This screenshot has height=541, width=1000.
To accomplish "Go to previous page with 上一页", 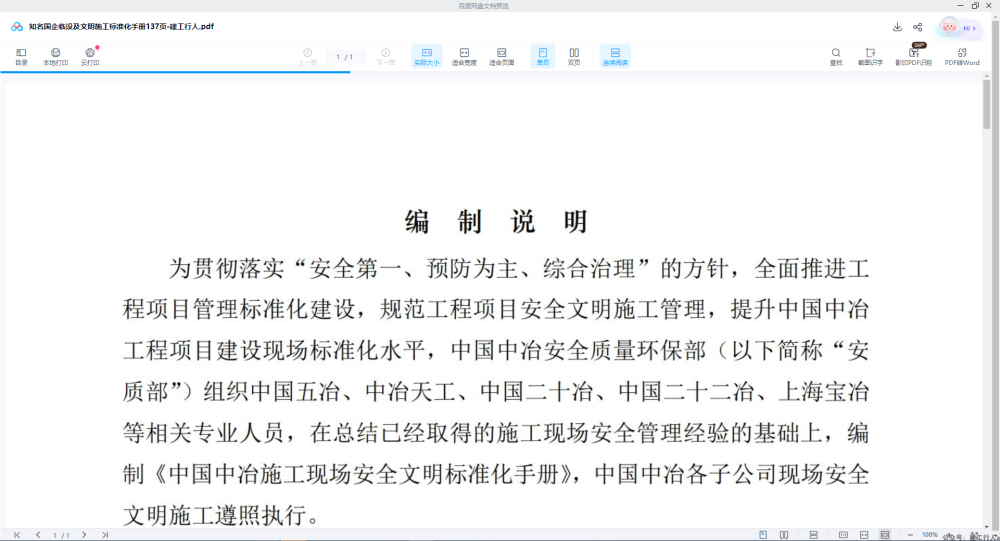I will point(307,56).
